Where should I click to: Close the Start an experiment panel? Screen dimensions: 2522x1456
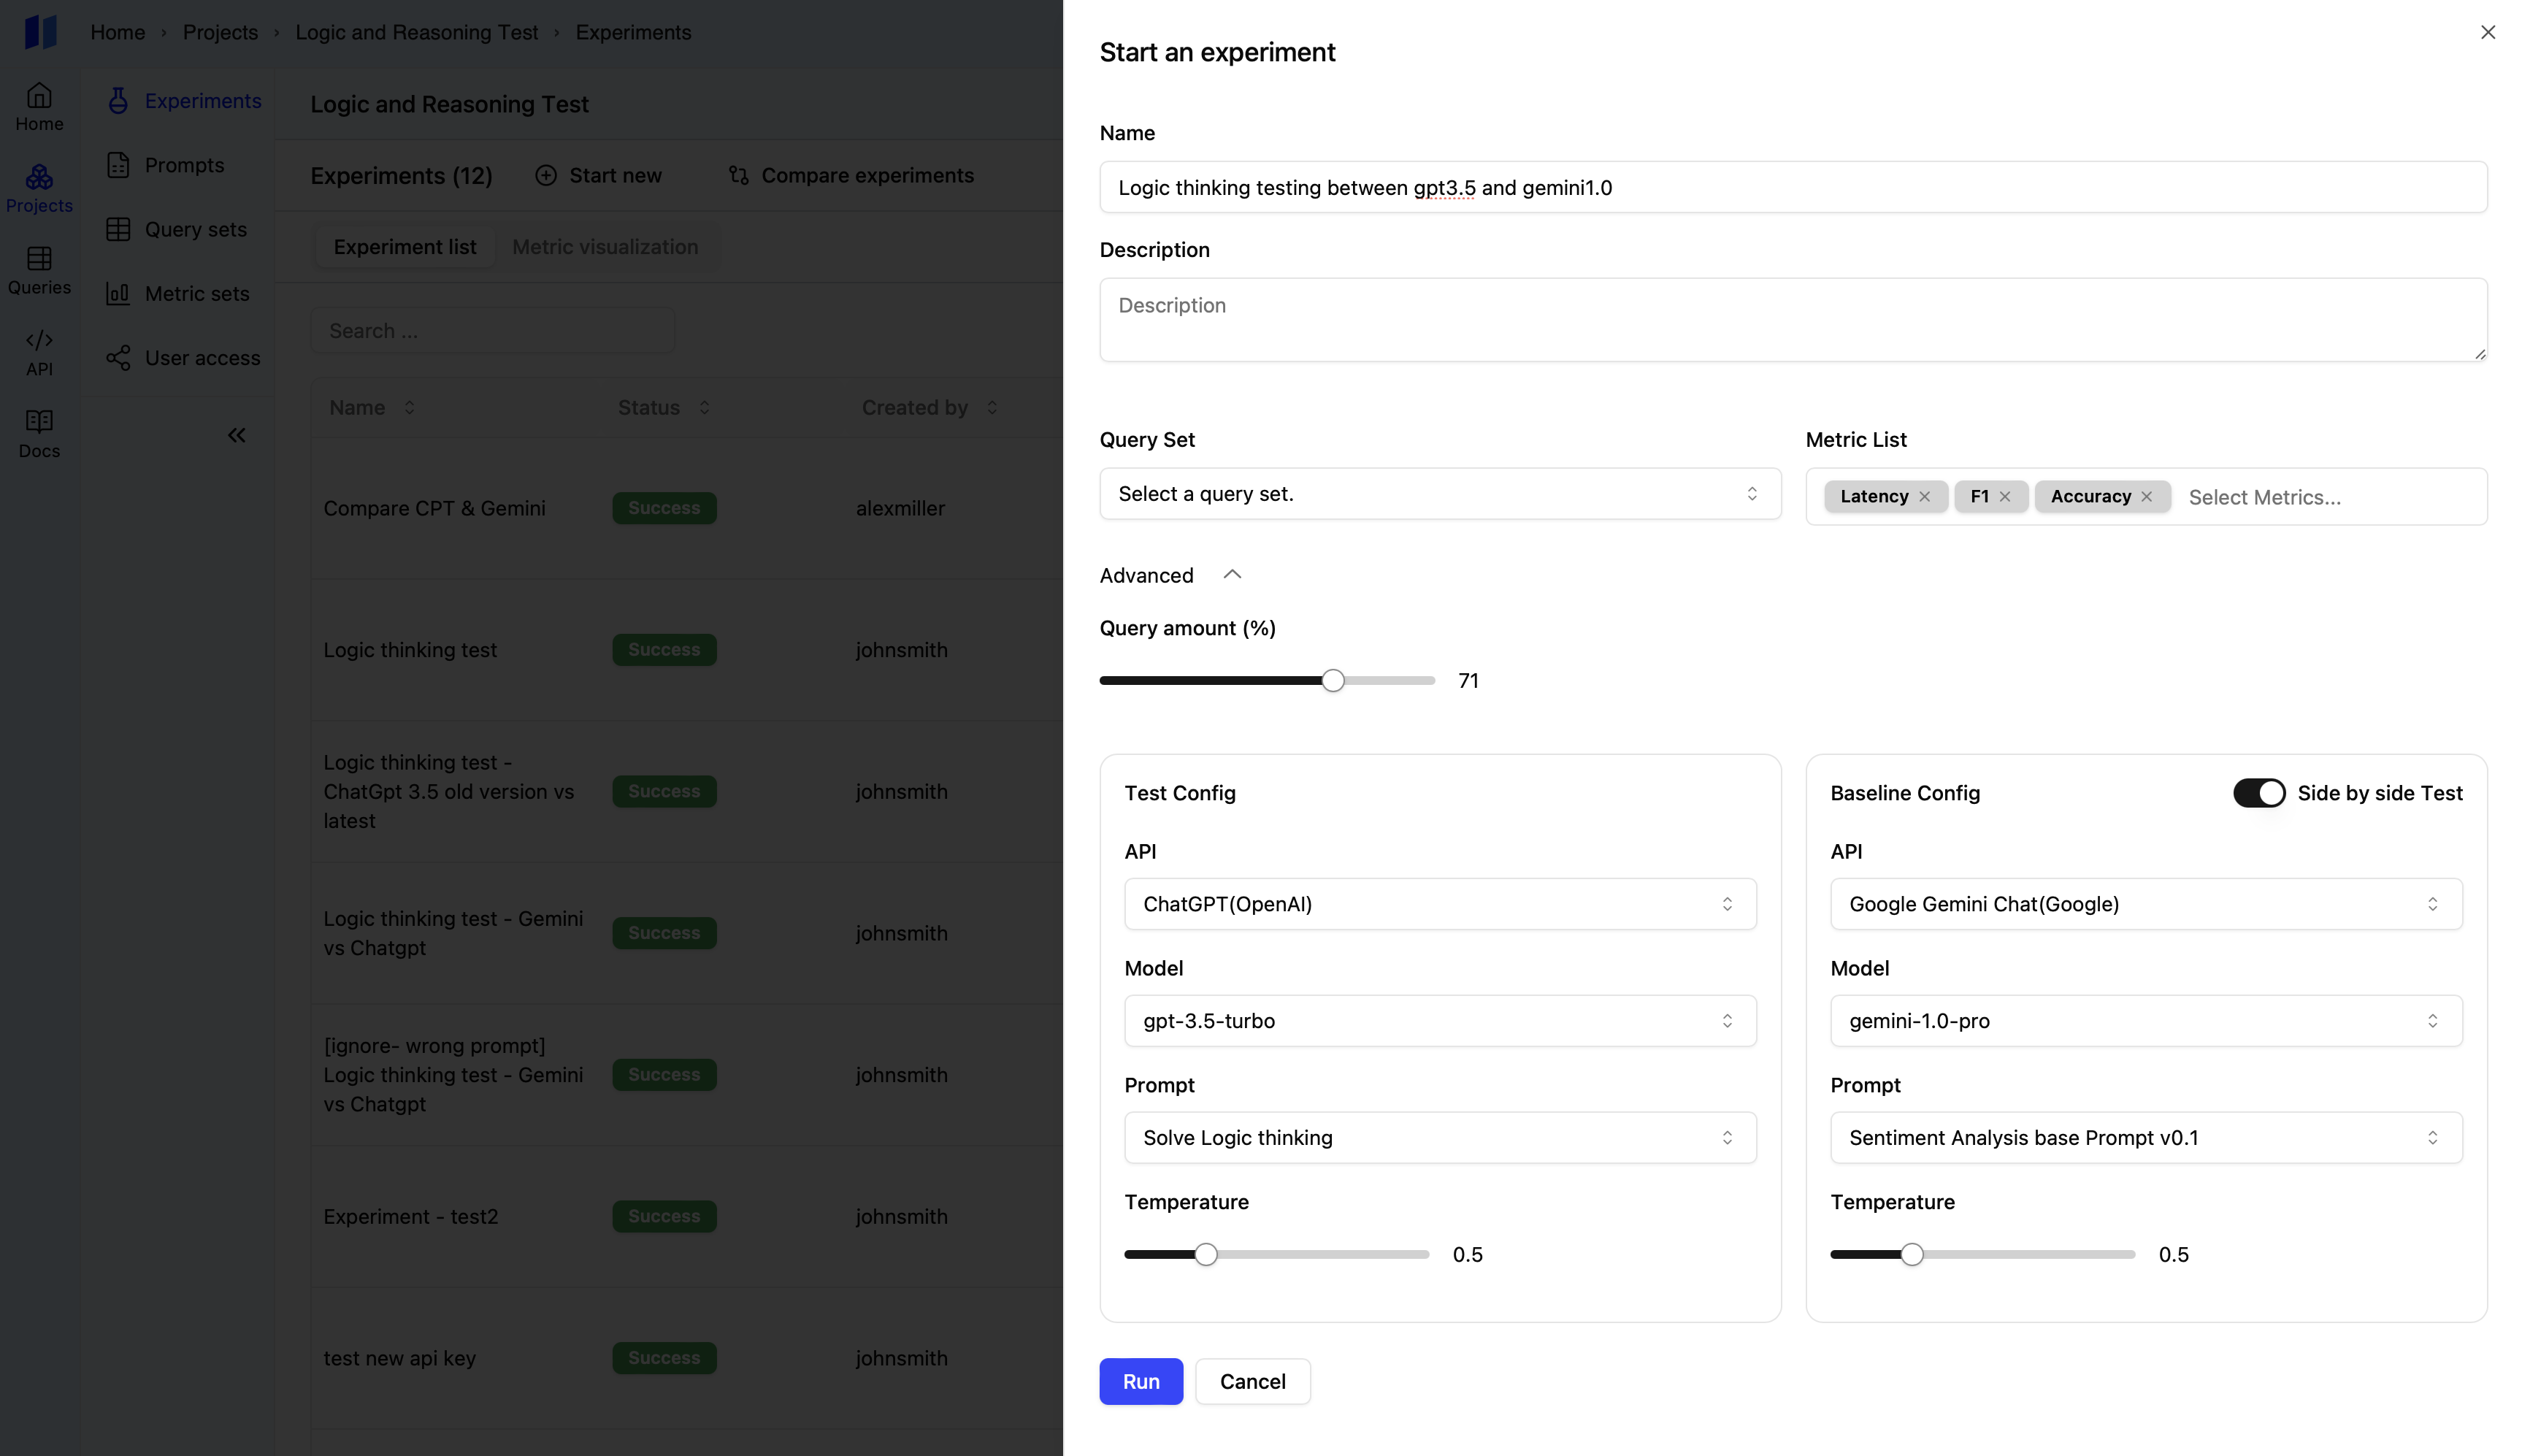2487,33
